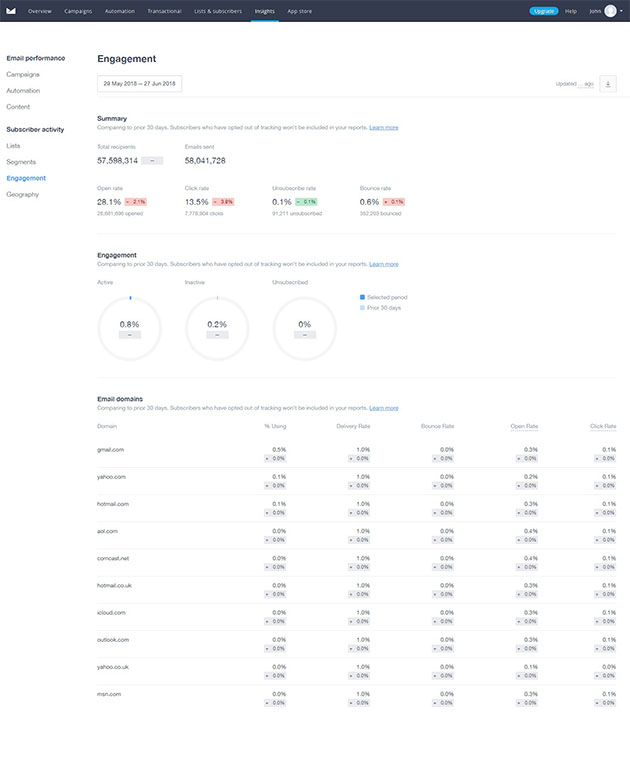Image resolution: width=630 pixels, height=760 pixels.
Task: Click Learn more in Email domains section
Action: [384, 408]
